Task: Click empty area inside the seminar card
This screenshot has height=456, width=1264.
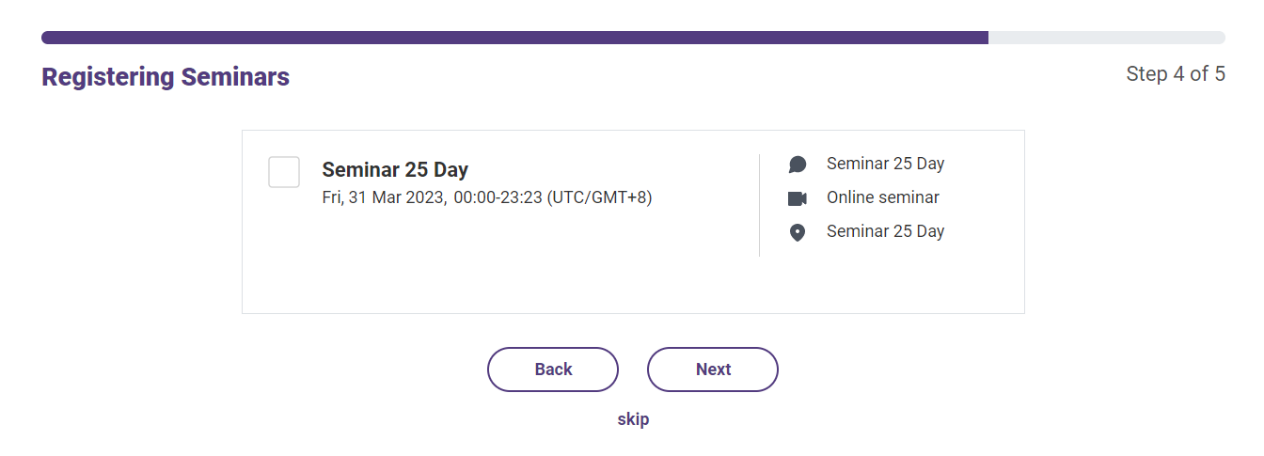Action: [500, 265]
